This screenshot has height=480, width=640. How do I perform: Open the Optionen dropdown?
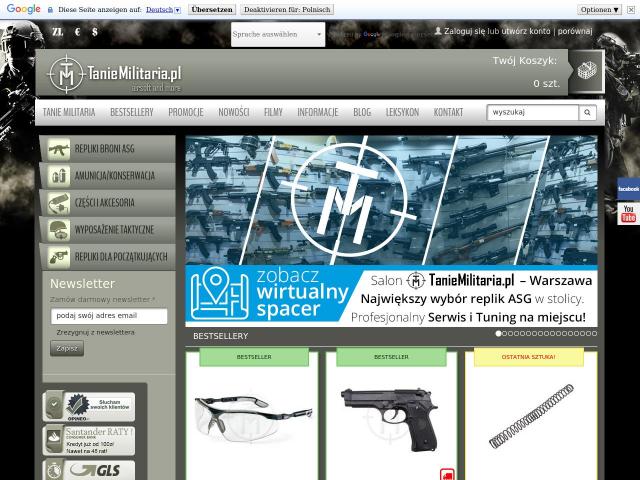[599, 9]
